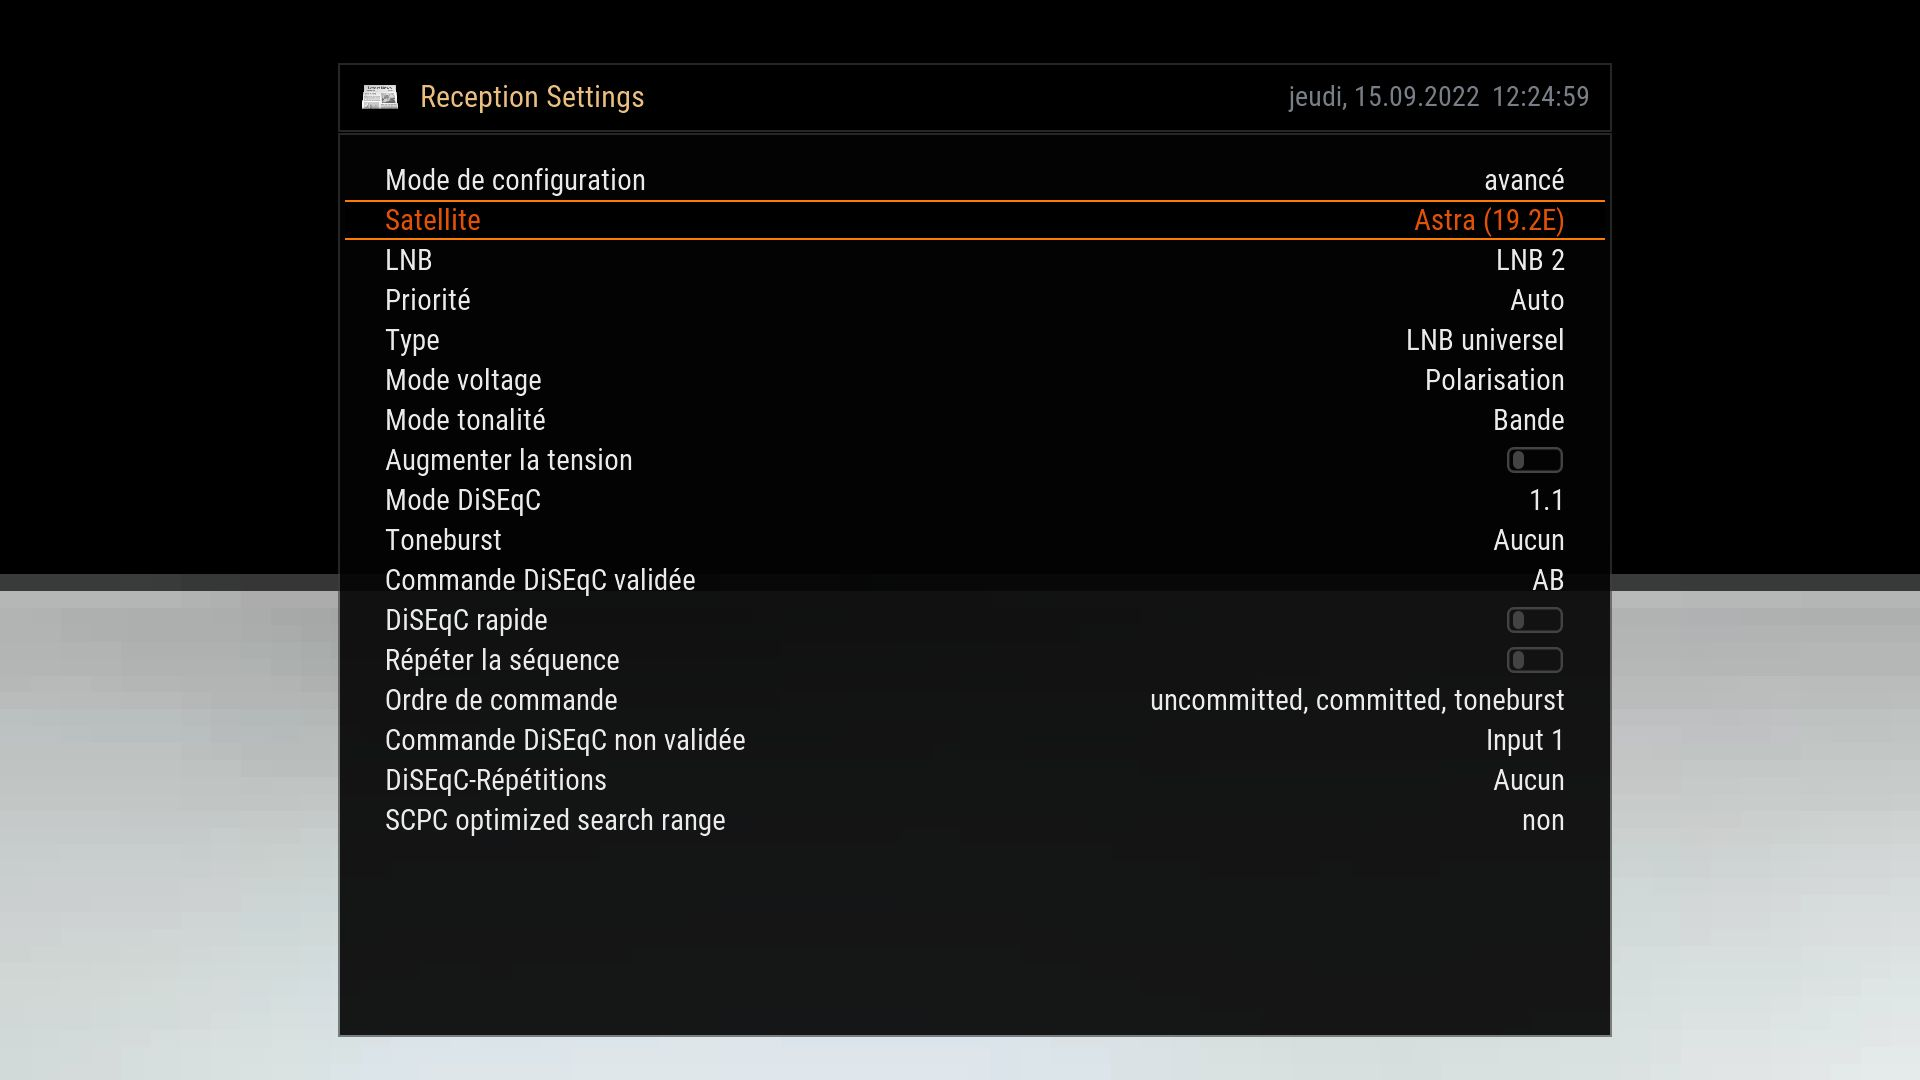Select the Toneburst setting row

(975, 540)
